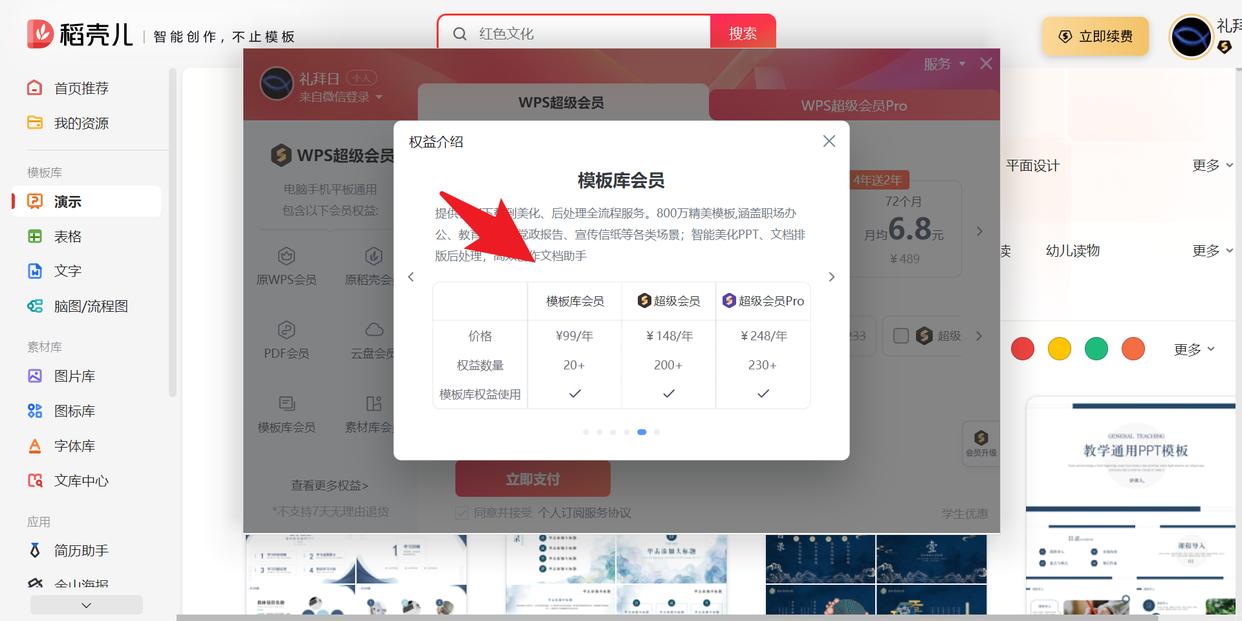Open 查看更多权益 link
1242x621 pixels.
tap(330, 485)
